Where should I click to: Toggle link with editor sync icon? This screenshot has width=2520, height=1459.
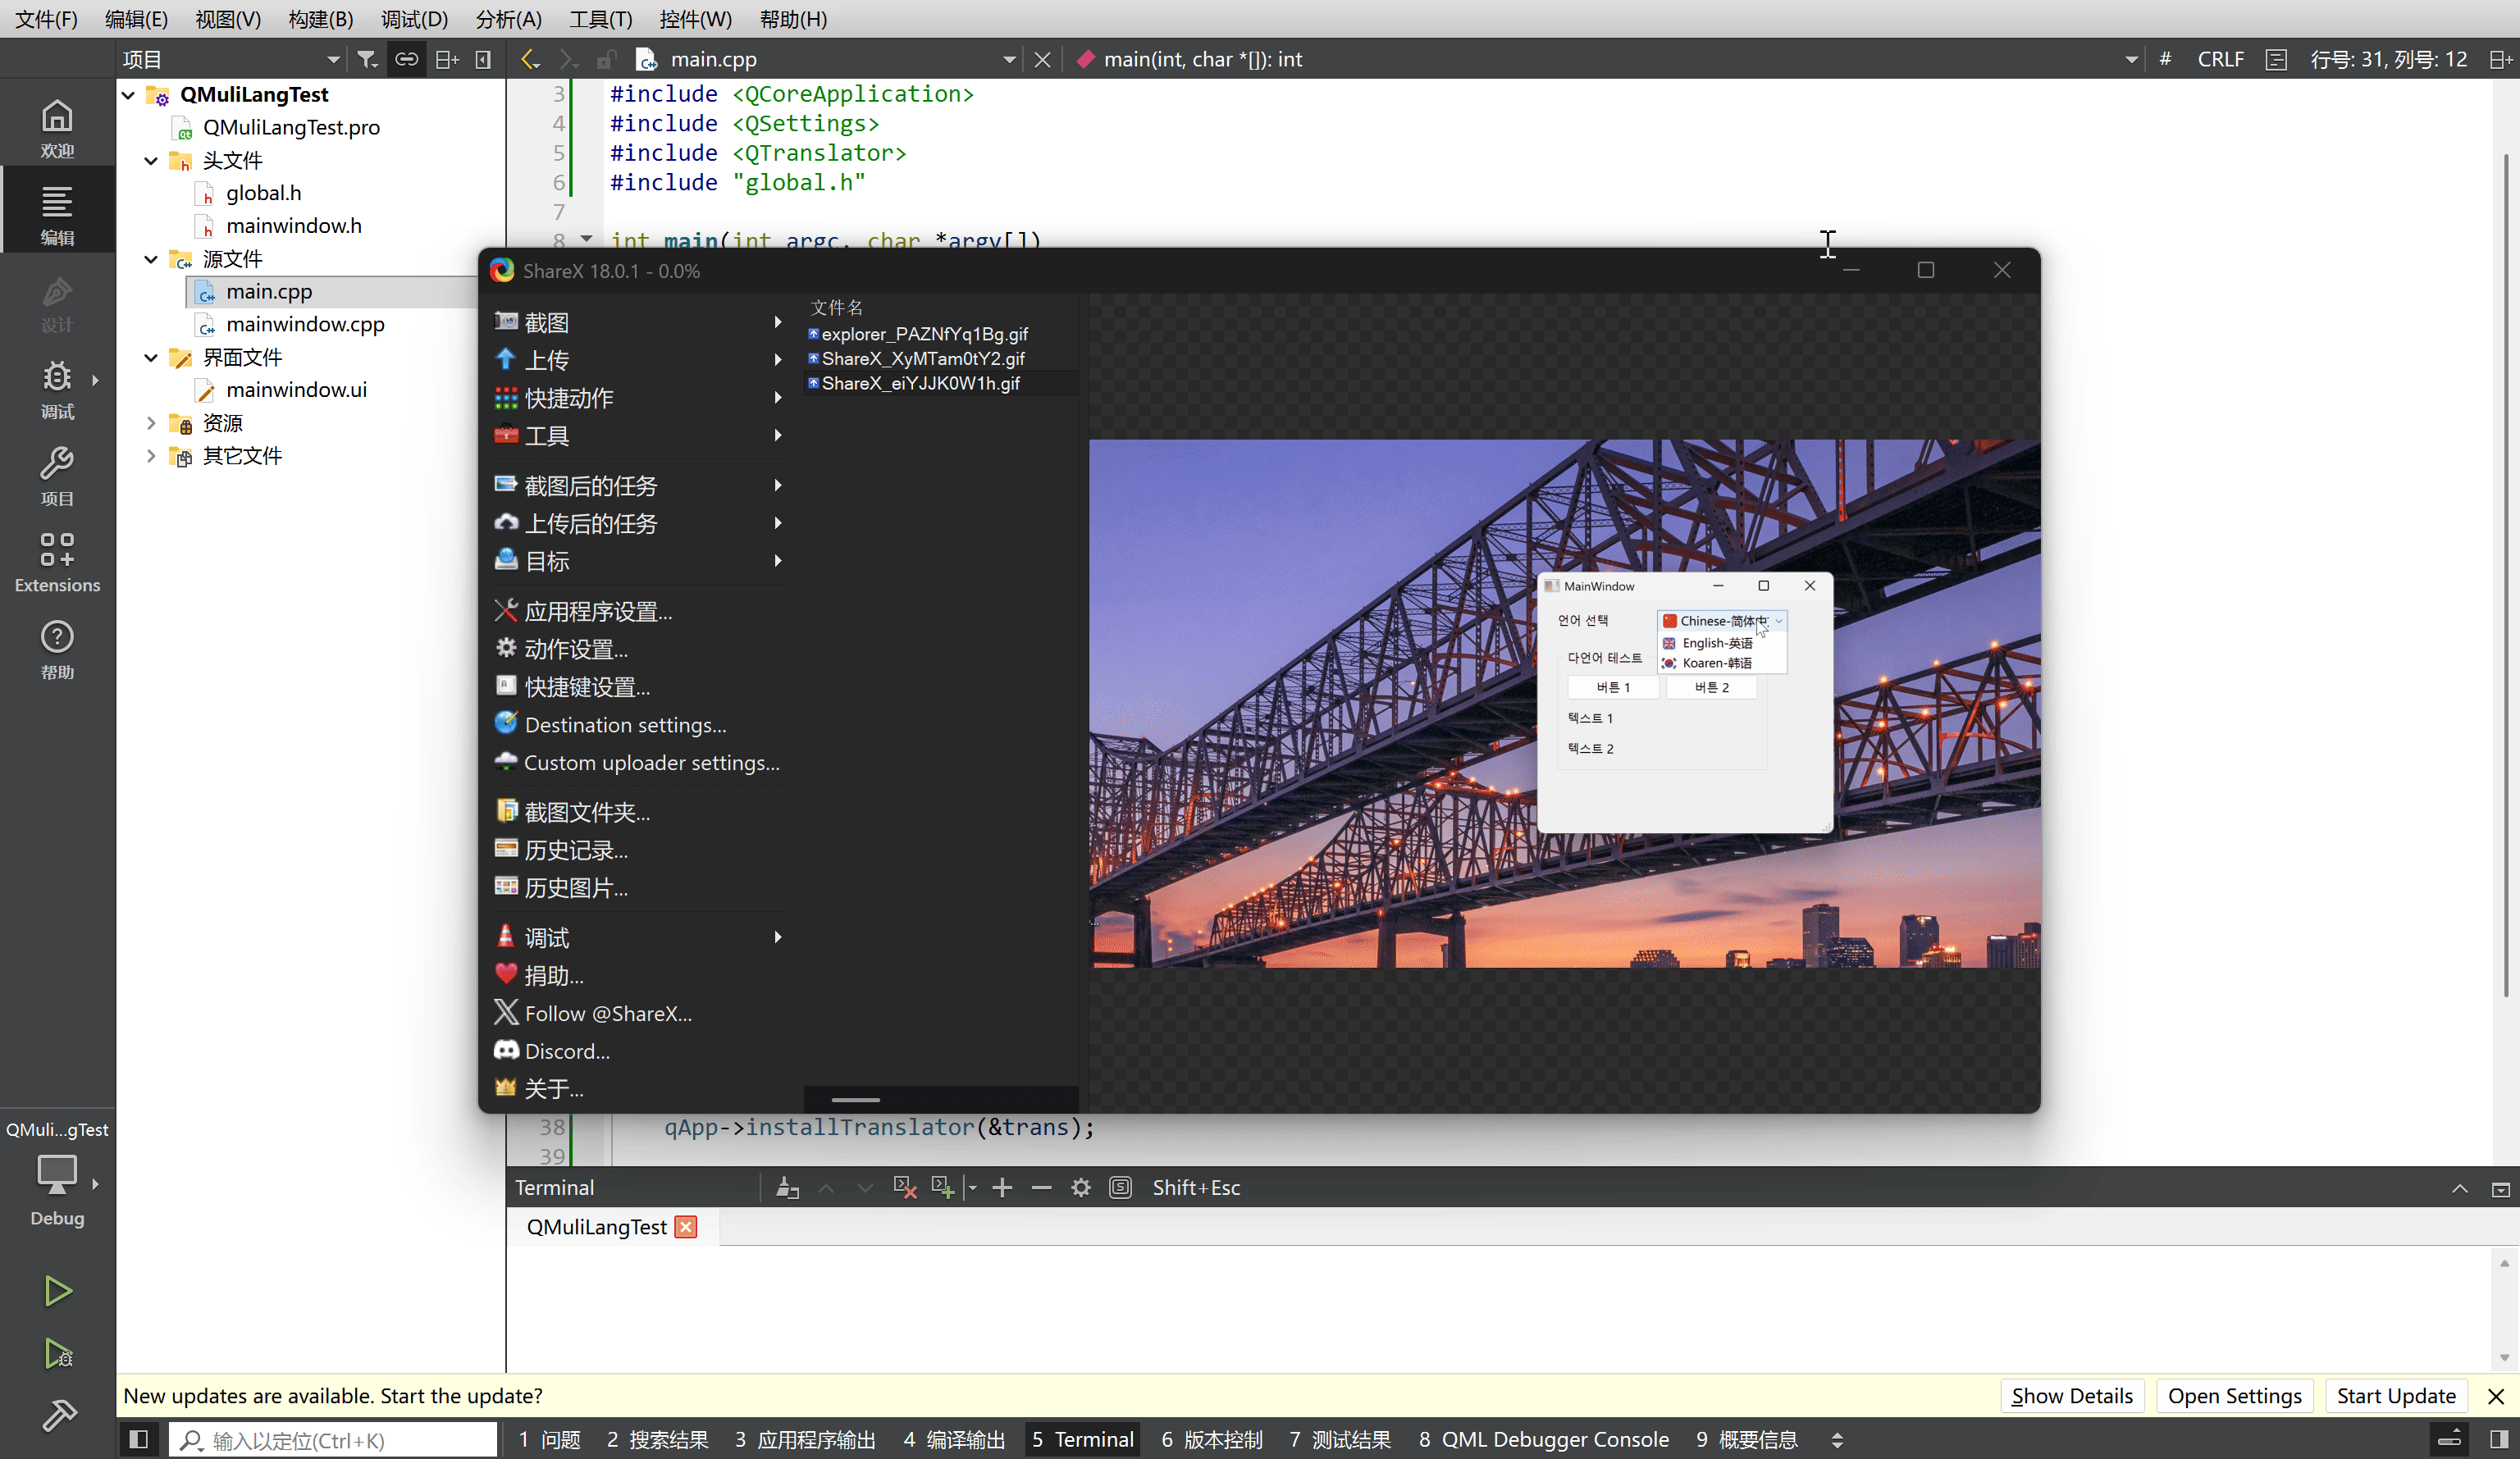point(406,60)
